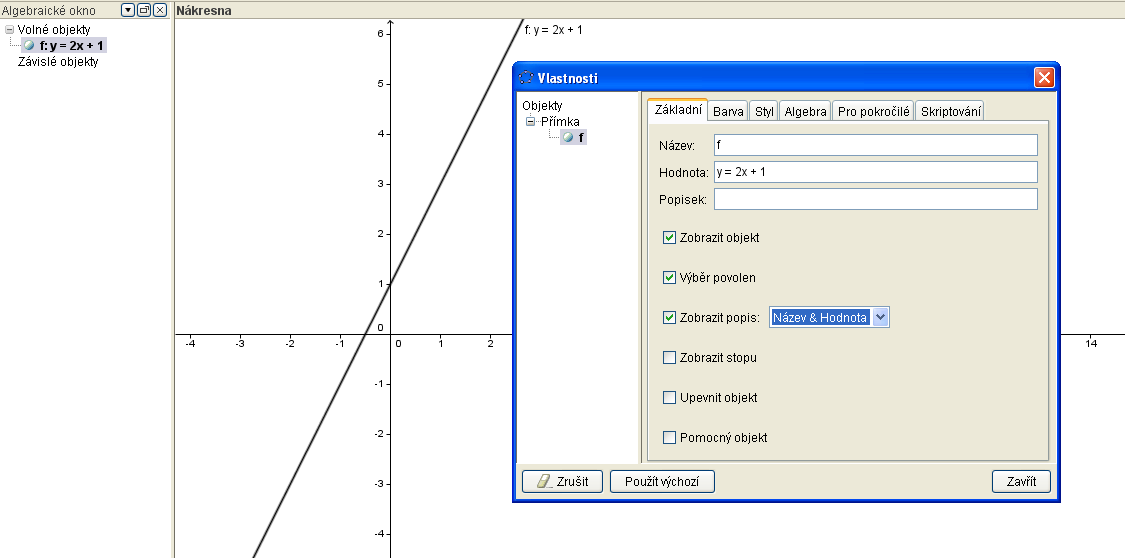1125x558 pixels.
Task: Enable Upevnit objekt checkbox
Action: tap(669, 397)
